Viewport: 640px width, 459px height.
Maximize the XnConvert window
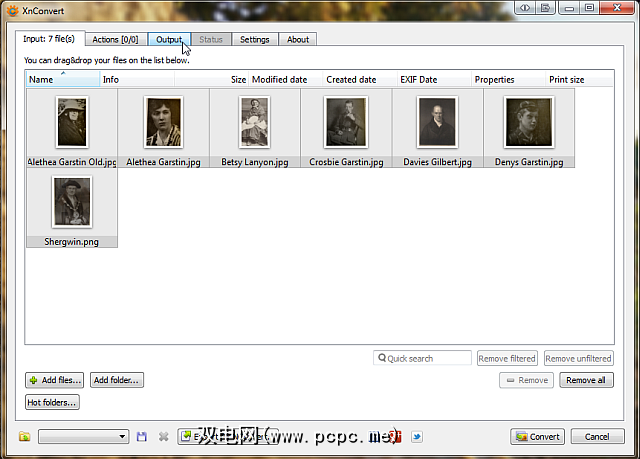click(589, 8)
